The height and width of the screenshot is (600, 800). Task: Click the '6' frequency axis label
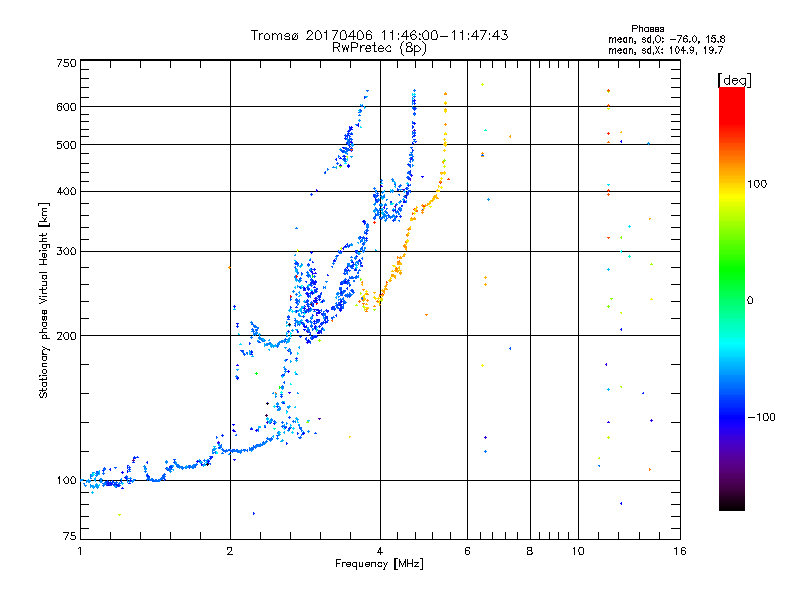(x=467, y=551)
